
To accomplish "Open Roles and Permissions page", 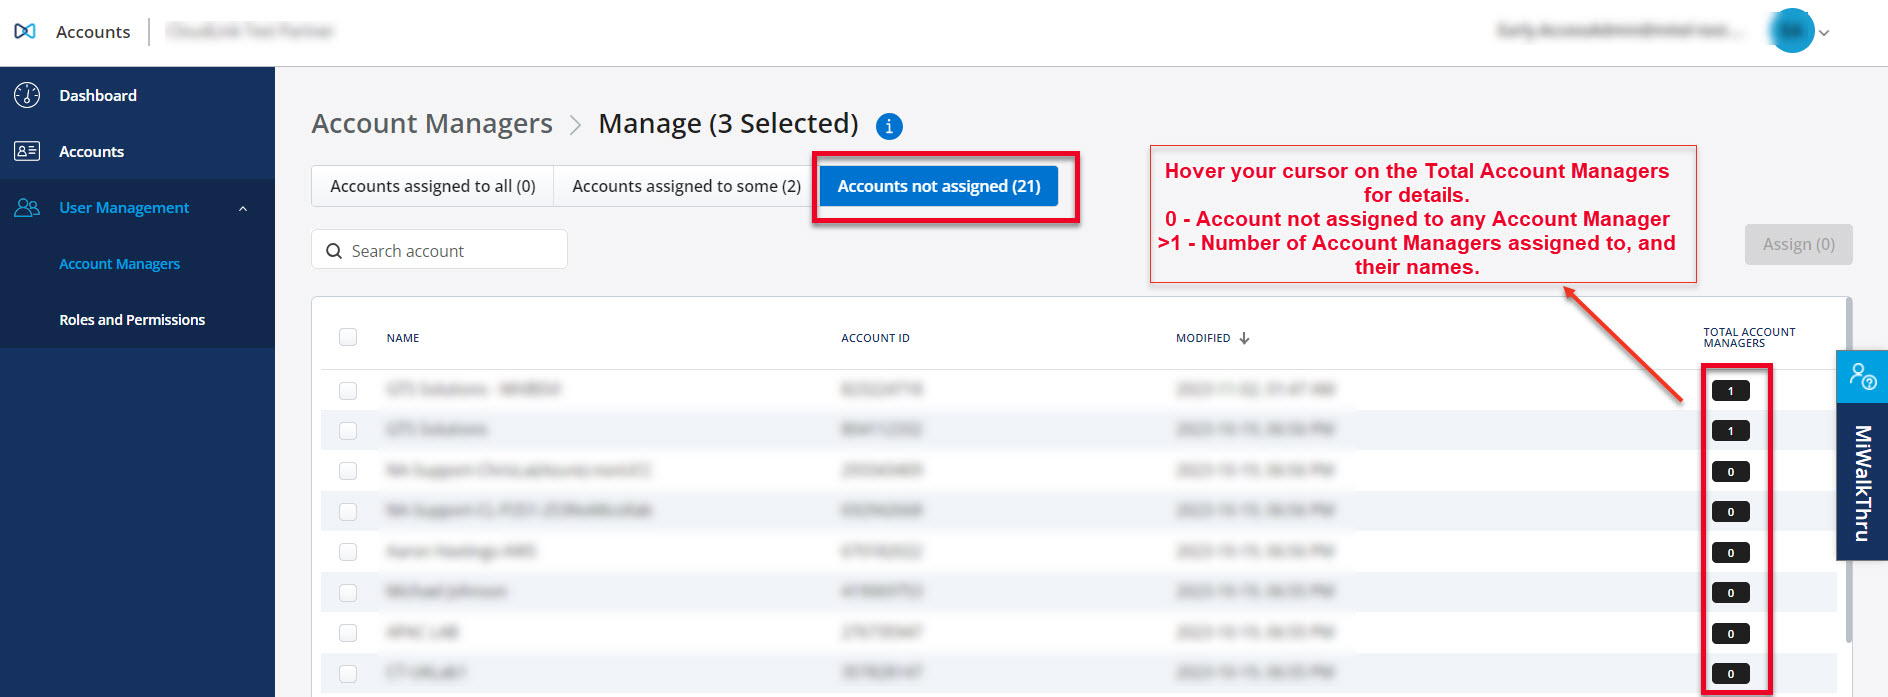I will (132, 320).
